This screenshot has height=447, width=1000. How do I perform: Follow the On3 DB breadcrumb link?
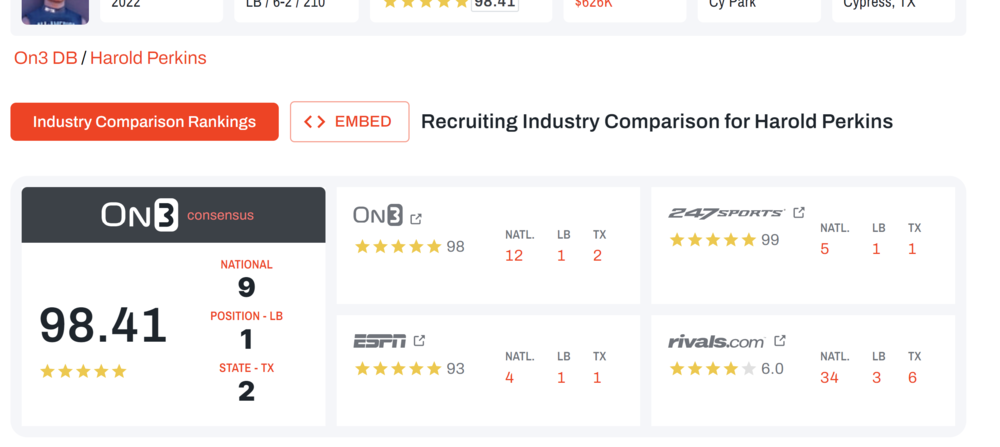point(45,58)
